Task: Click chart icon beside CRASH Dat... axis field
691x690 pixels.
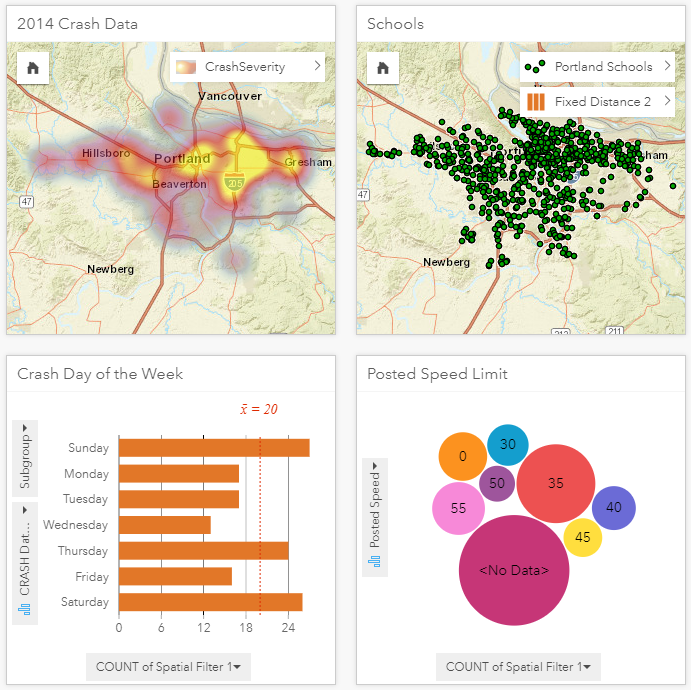Action: coord(25,610)
